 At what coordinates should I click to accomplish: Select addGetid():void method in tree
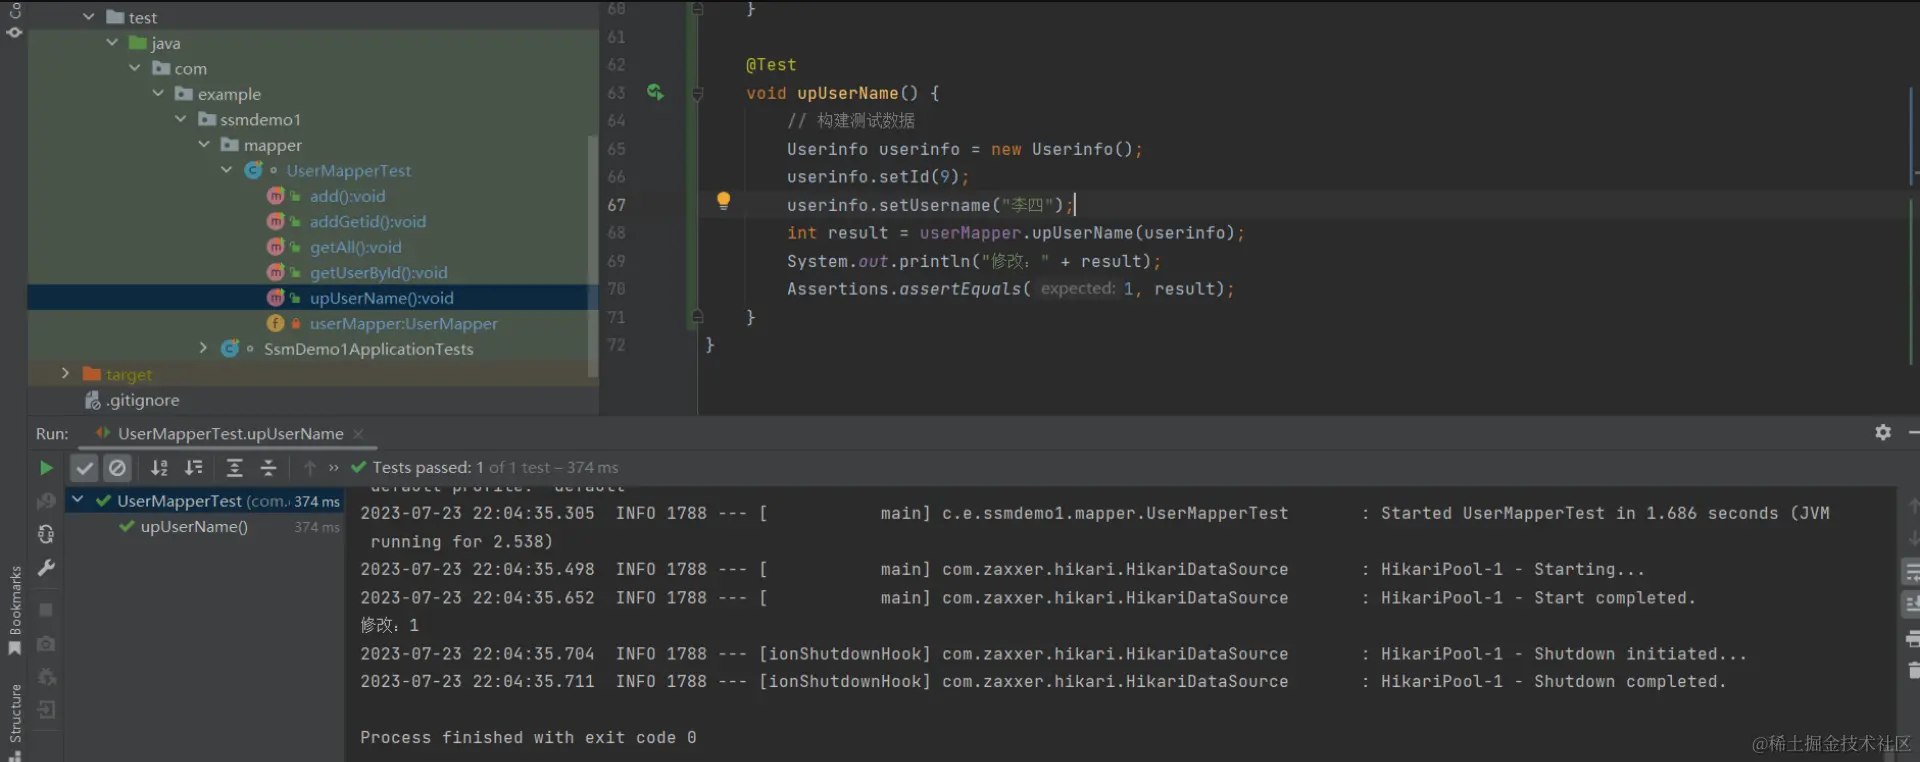point(368,222)
